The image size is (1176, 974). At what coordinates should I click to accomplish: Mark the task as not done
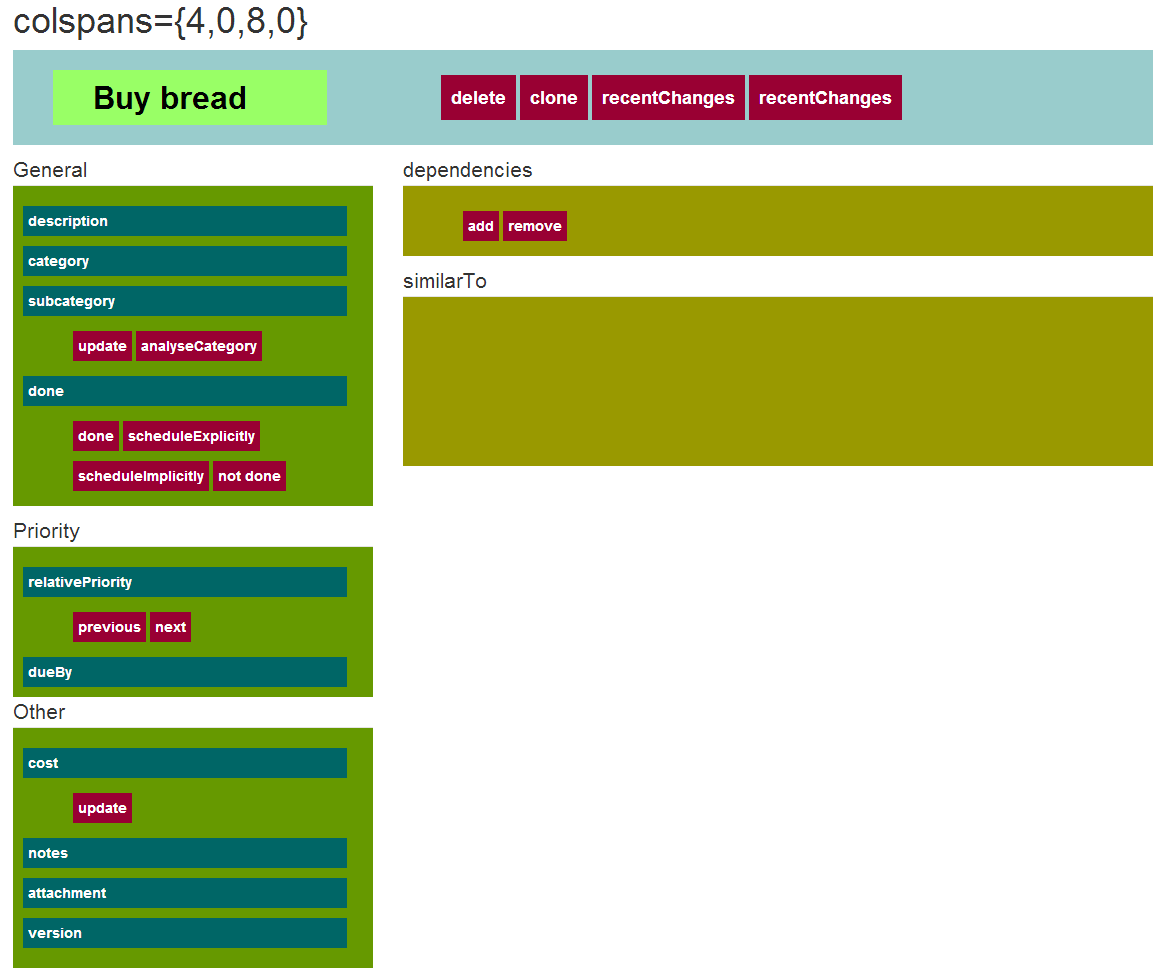(249, 476)
